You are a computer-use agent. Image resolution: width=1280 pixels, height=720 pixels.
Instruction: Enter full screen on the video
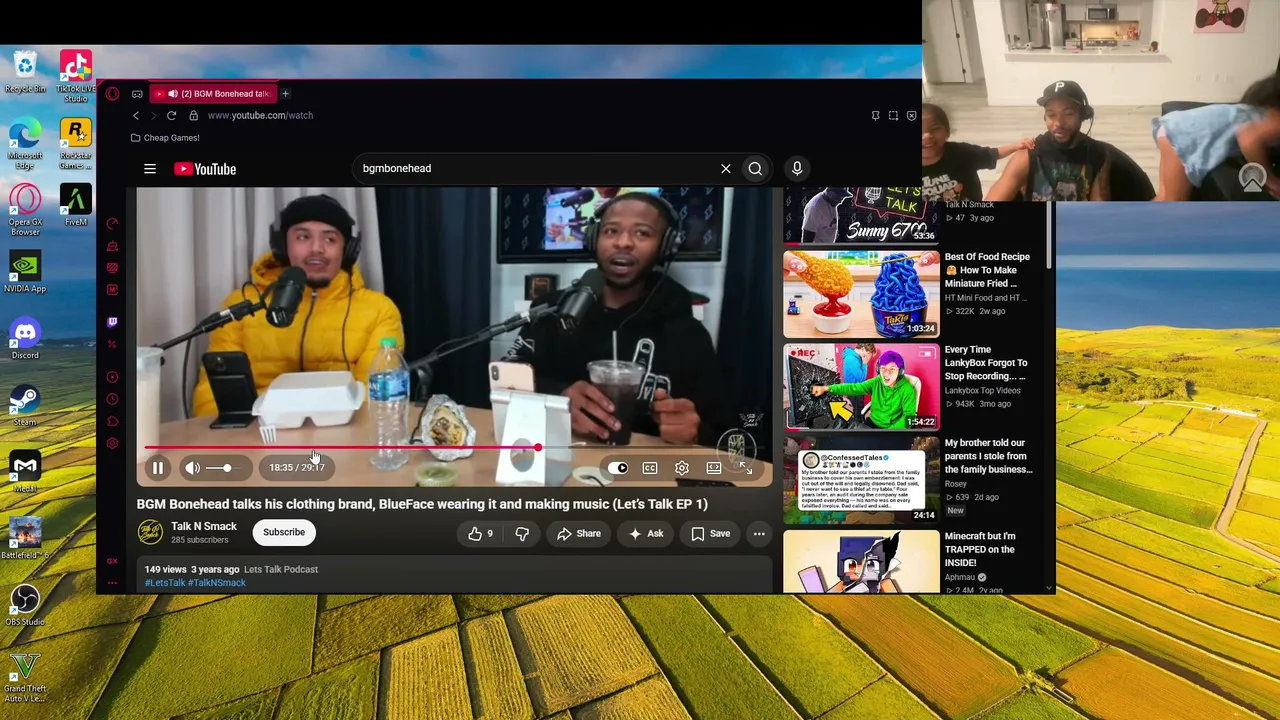(x=746, y=468)
